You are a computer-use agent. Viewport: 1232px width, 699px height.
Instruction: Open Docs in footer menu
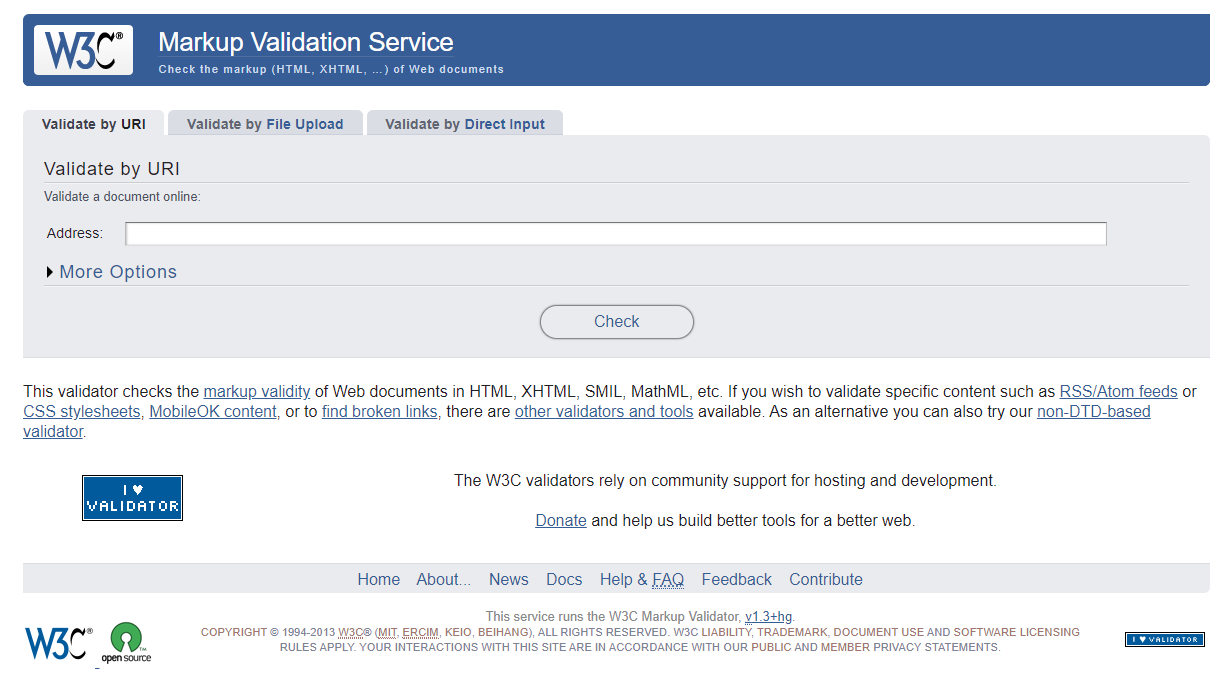[x=564, y=580]
